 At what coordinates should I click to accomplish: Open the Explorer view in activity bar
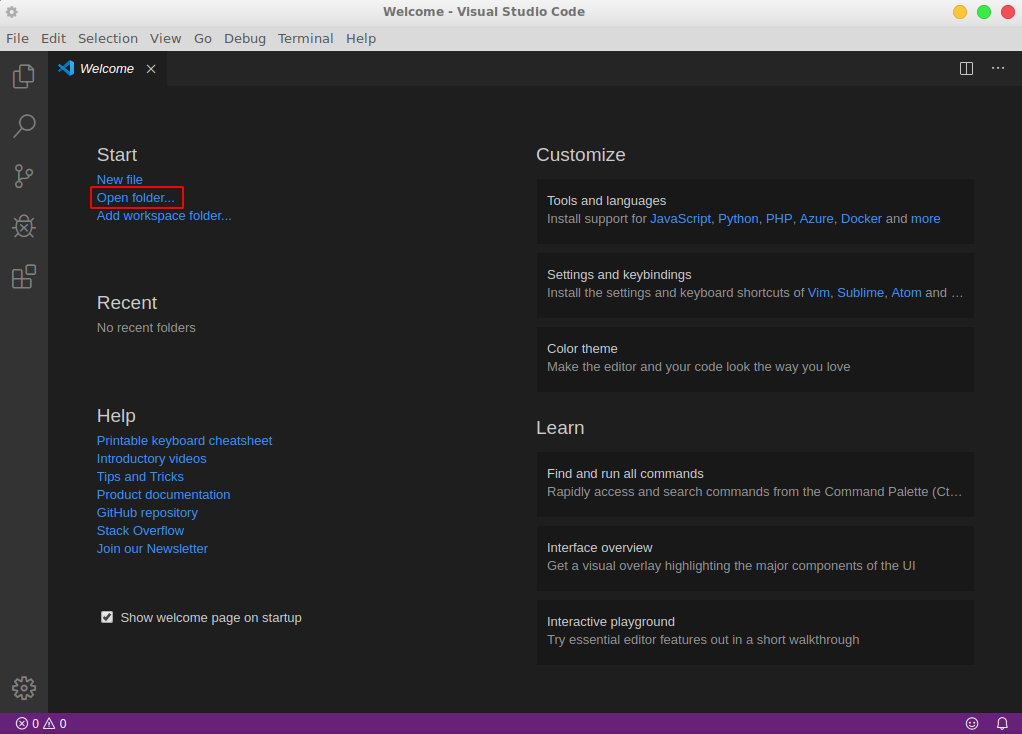(23, 76)
